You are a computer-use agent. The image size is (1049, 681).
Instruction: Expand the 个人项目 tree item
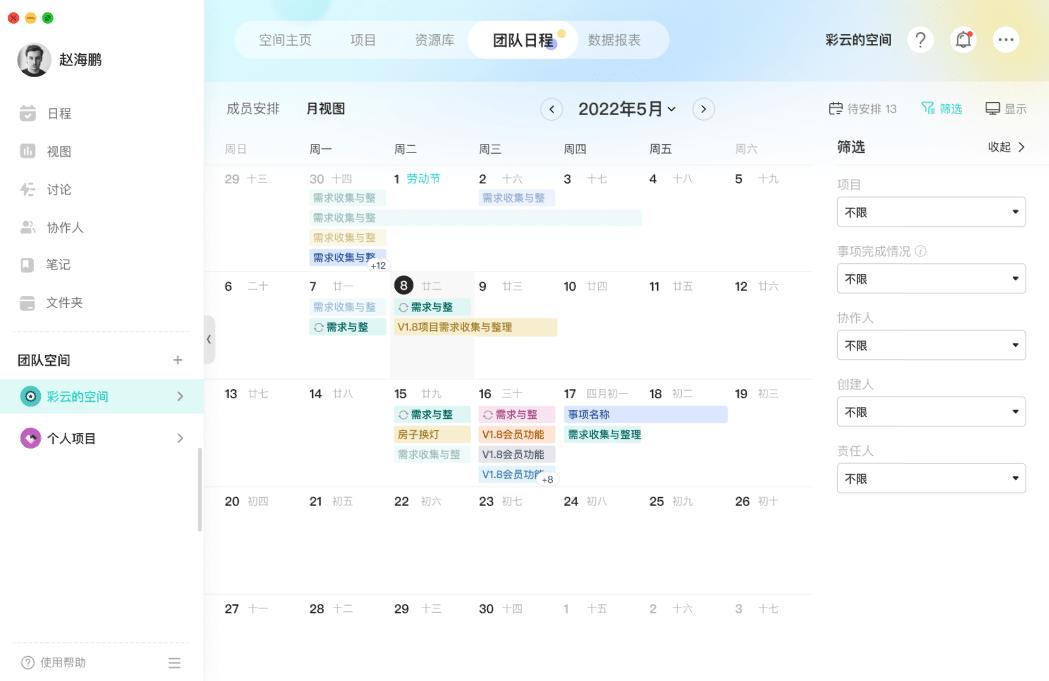pyautogui.click(x=181, y=438)
